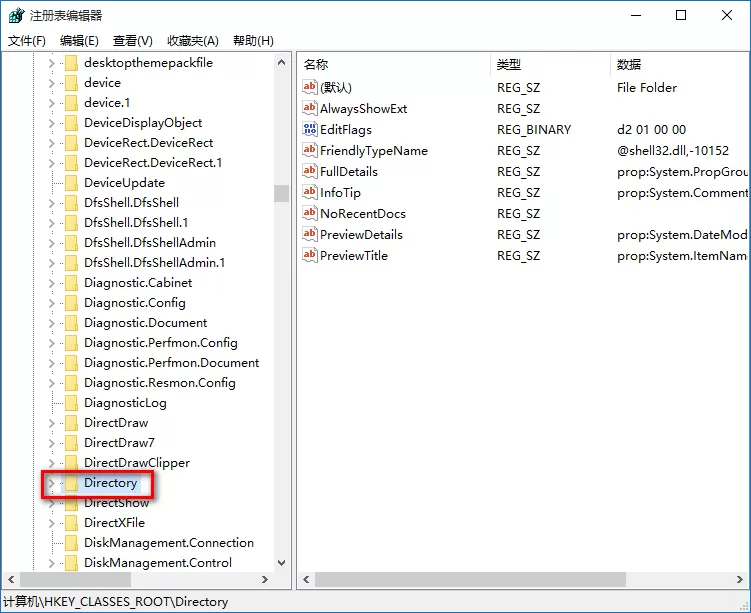751x613 pixels.
Task: Click values pane horizontal scroll right arrow
Action: coord(740,579)
